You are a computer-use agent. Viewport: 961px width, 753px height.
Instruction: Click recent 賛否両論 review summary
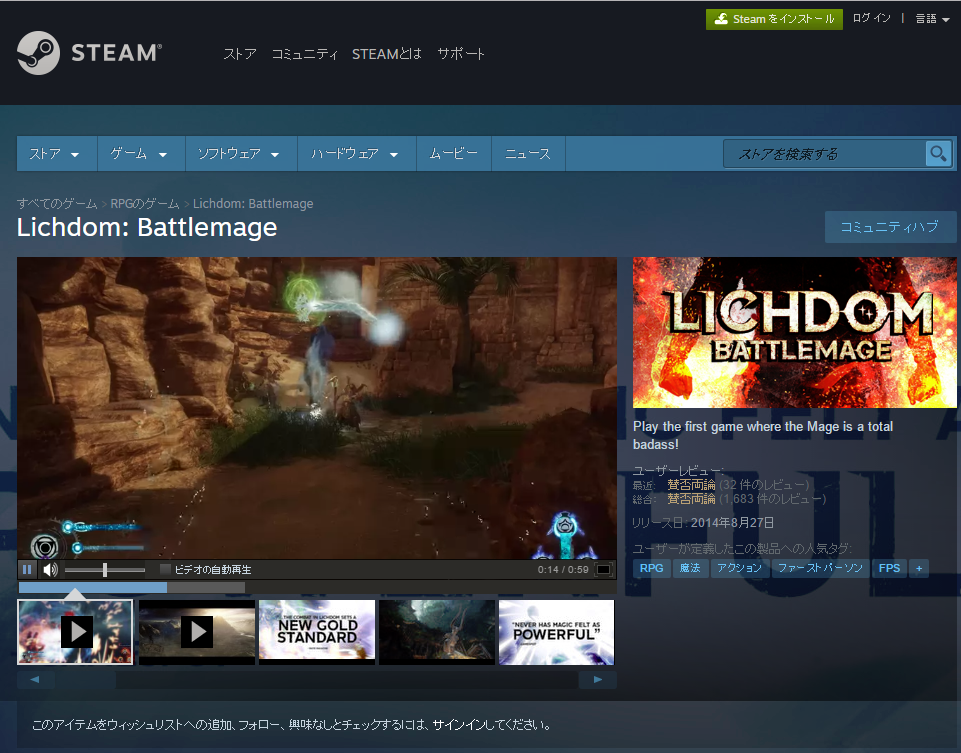(691, 485)
